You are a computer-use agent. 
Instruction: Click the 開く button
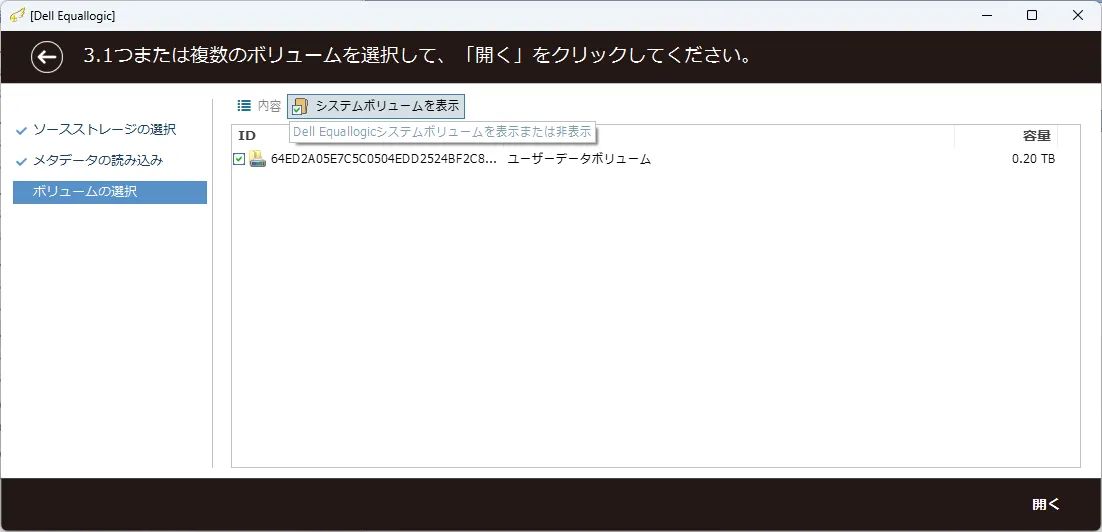tap(1046, 505)
